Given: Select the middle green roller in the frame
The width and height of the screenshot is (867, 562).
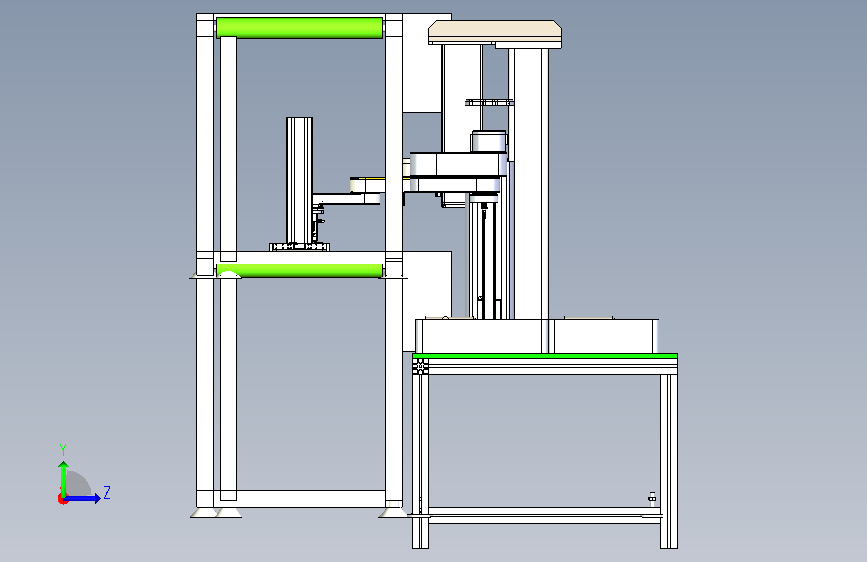Looking at the screenshot, I should pyautogui.click(x=299, y=270).
